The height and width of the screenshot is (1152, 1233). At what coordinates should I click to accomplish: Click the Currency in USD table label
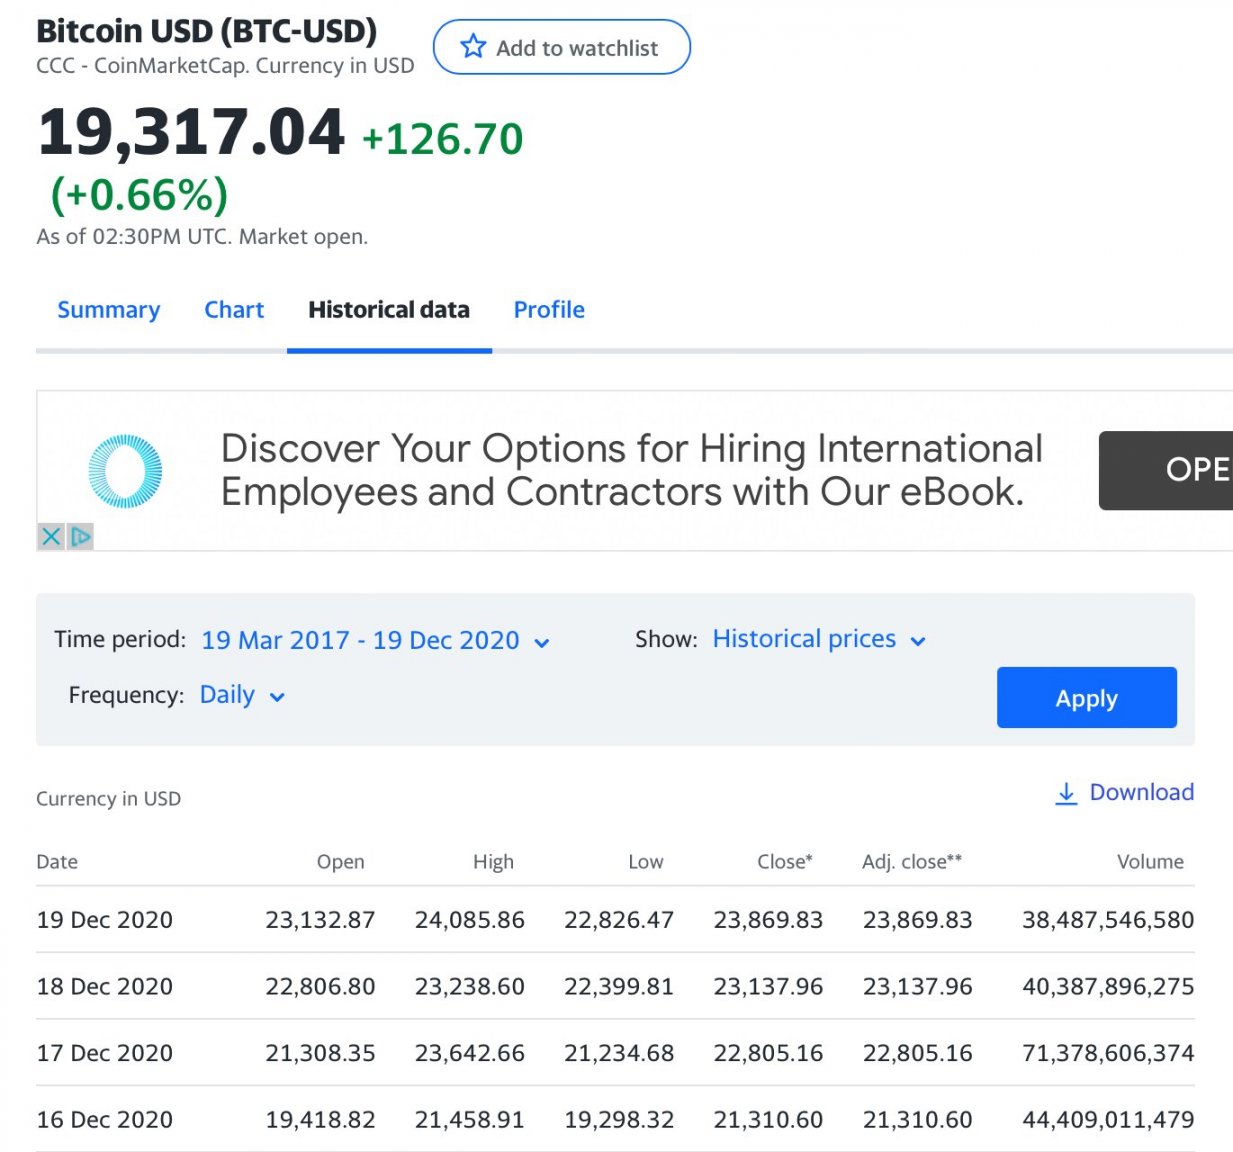(108, 799)
